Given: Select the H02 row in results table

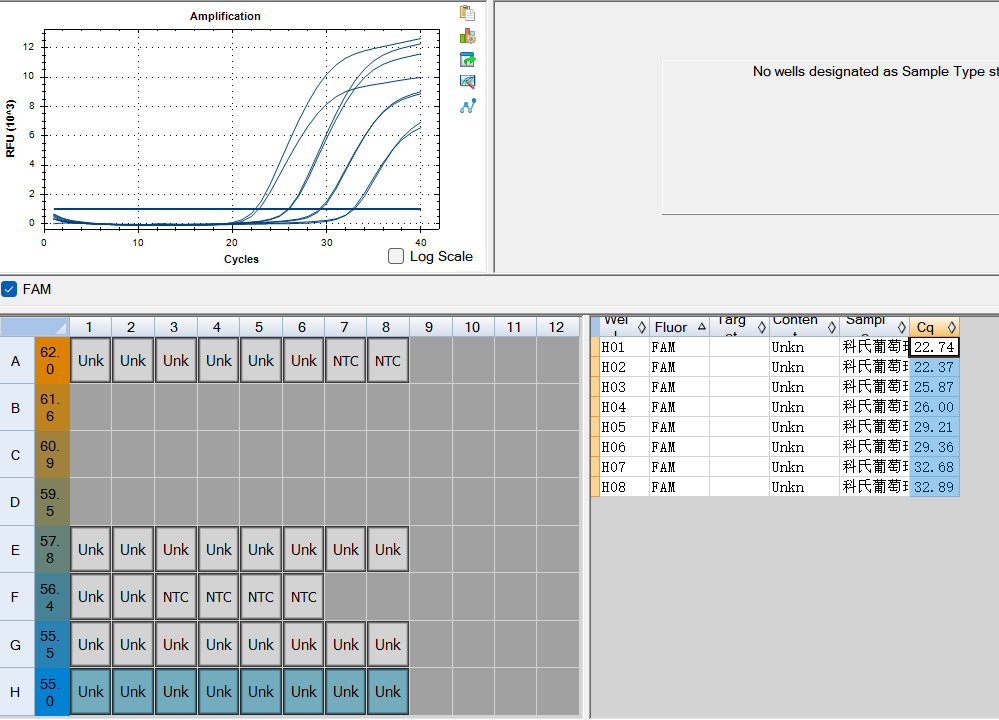Looking at the screenshot, I should pyautogui.click(x=775, y=367).
